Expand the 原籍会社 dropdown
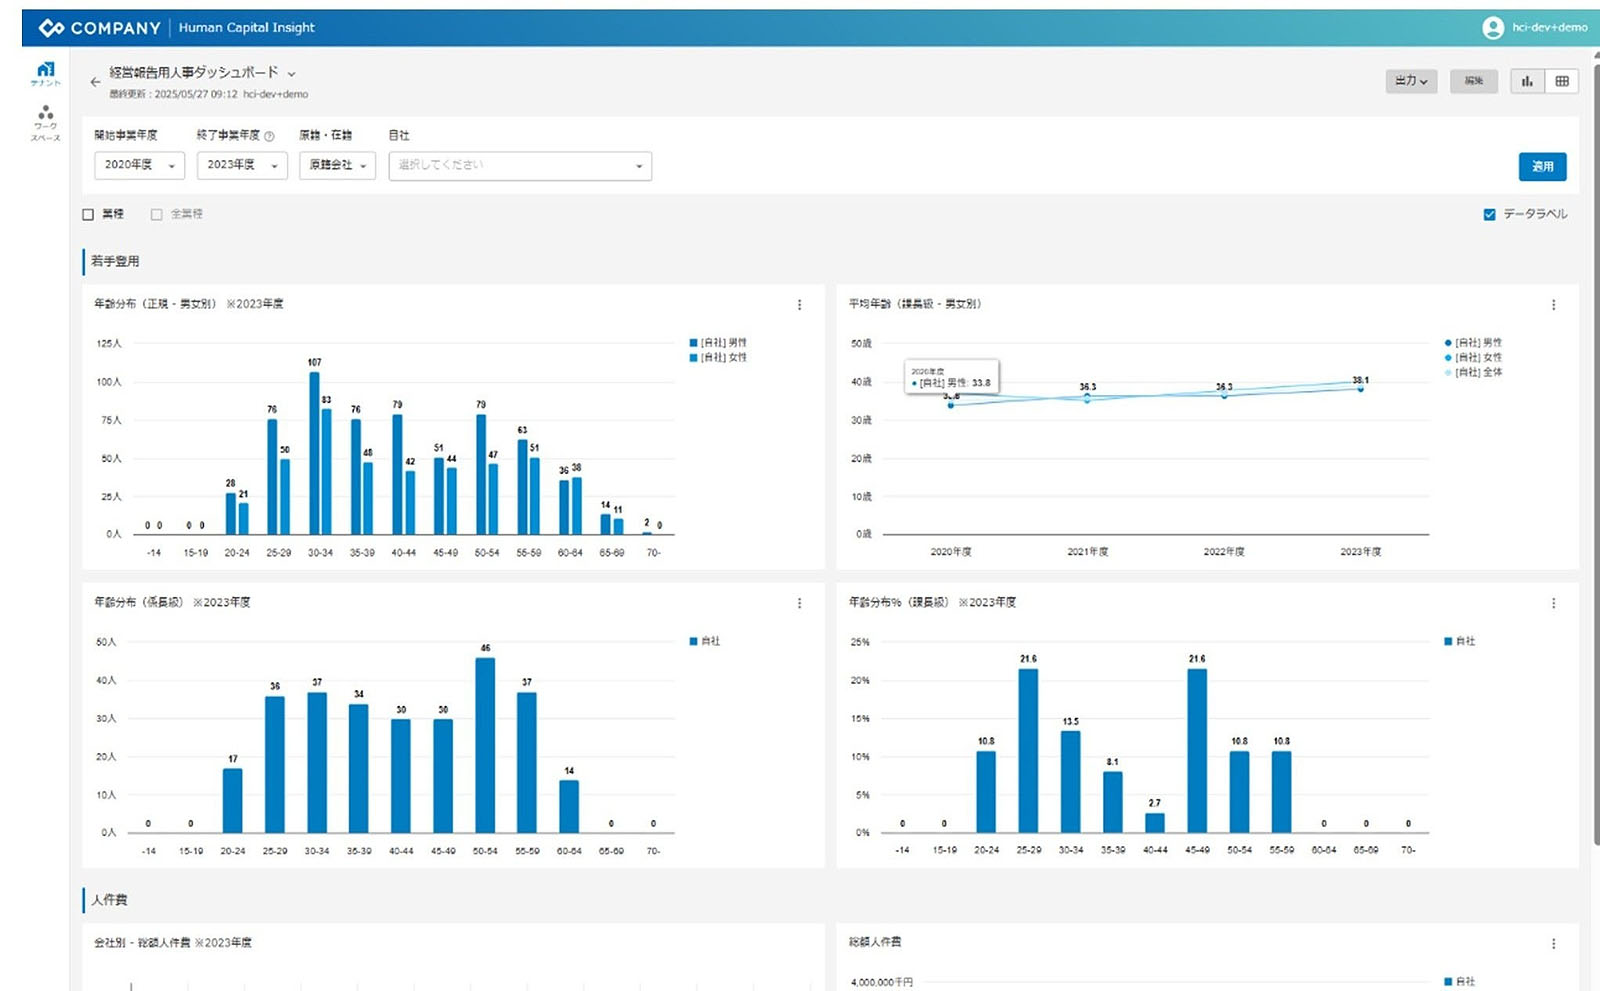The width and height of the screenshot is (1600, 991). 337,165
